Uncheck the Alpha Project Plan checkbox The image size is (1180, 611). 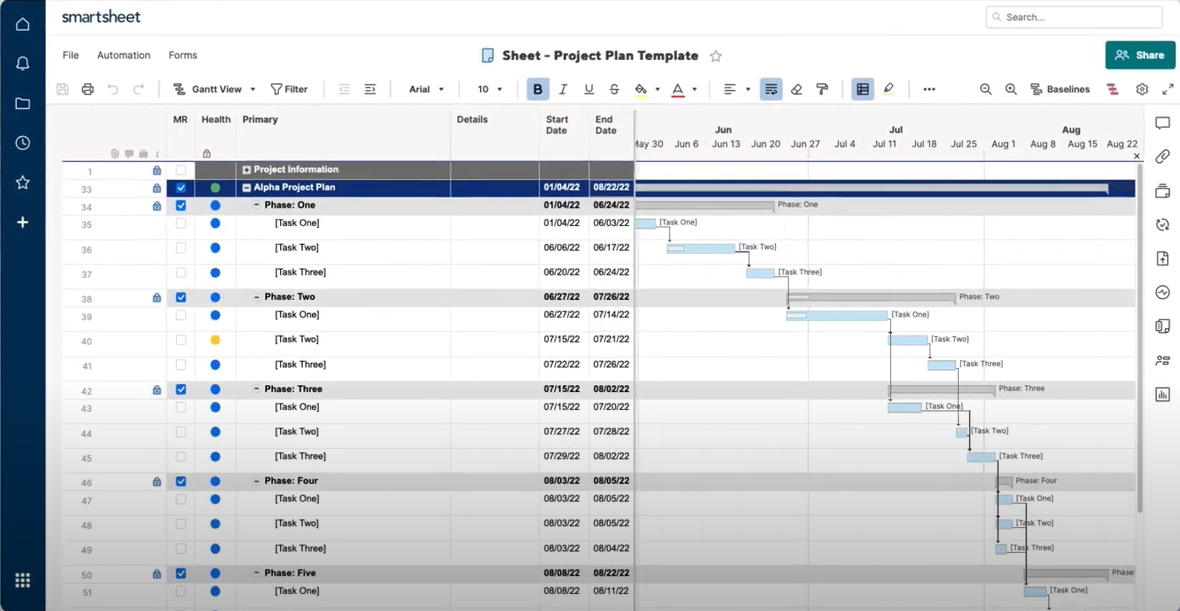tap(180, 187)
